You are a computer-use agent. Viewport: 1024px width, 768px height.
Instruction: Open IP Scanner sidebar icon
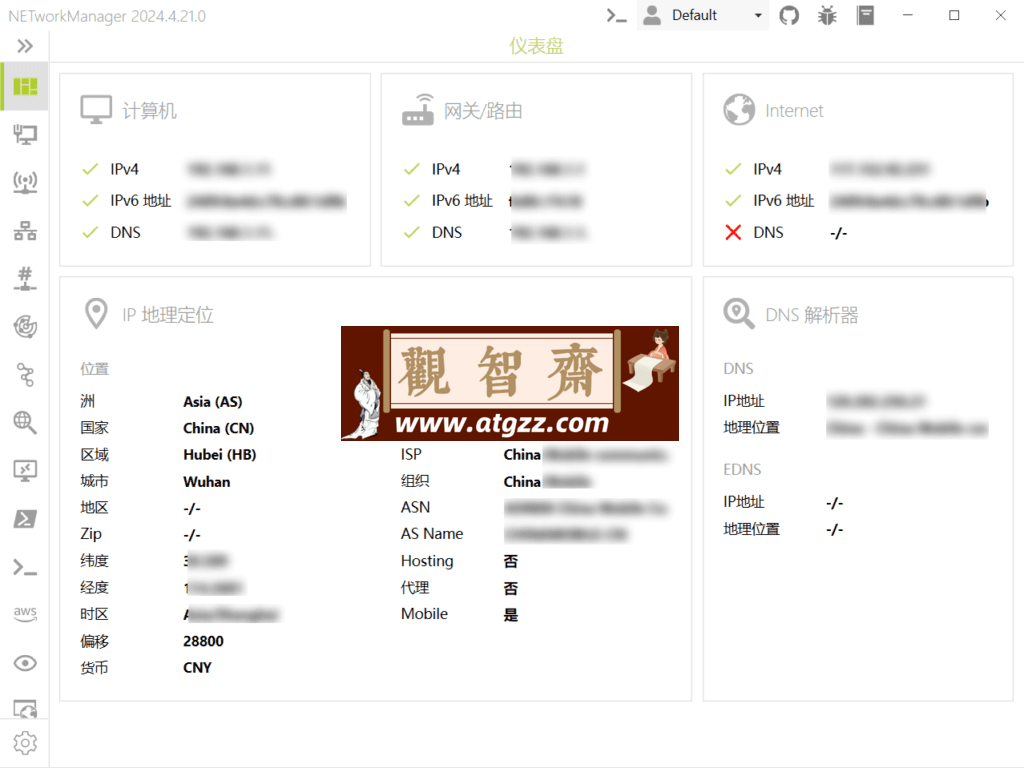[25, 231]
